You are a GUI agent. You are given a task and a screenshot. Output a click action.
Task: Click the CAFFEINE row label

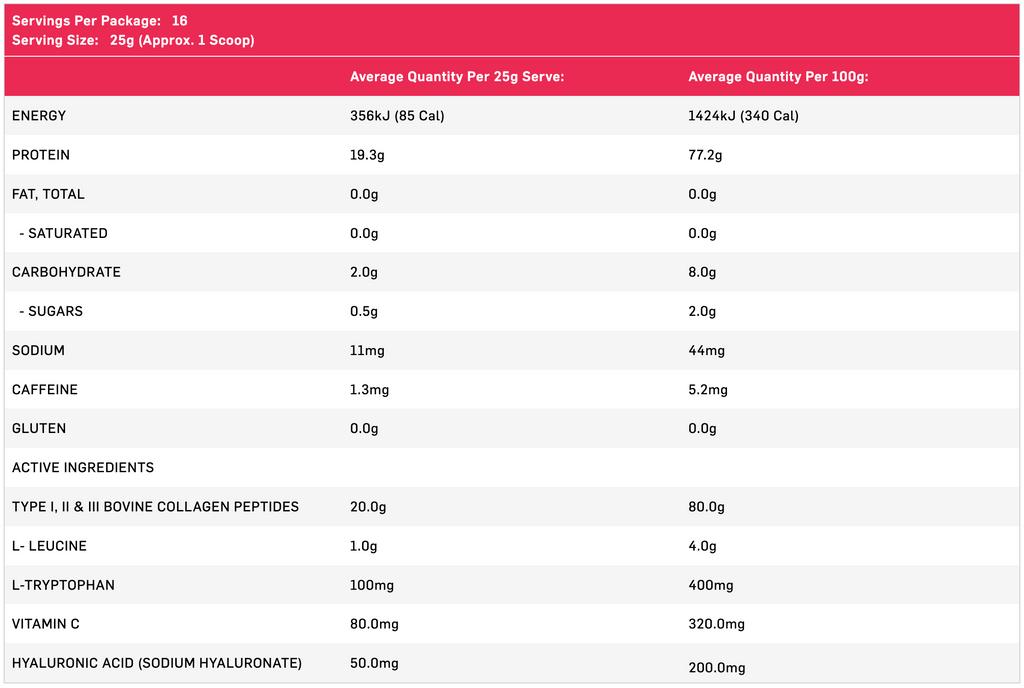coord(45,389)
